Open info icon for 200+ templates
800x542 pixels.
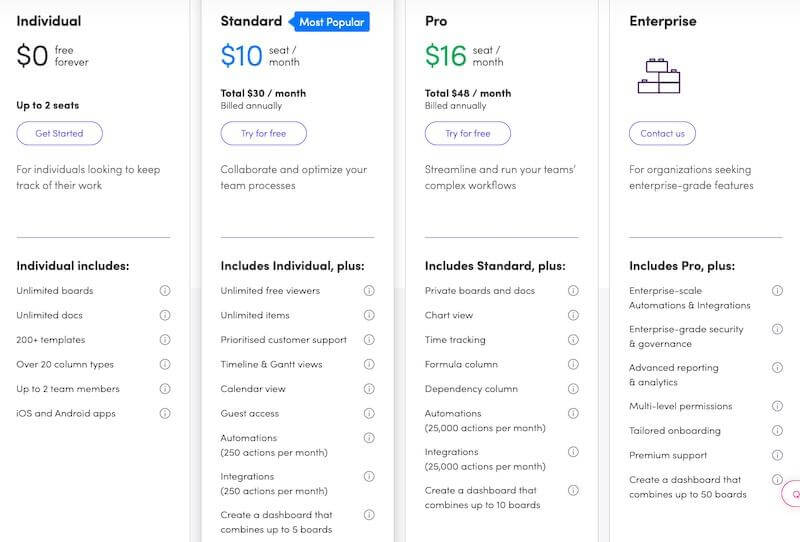165,340
